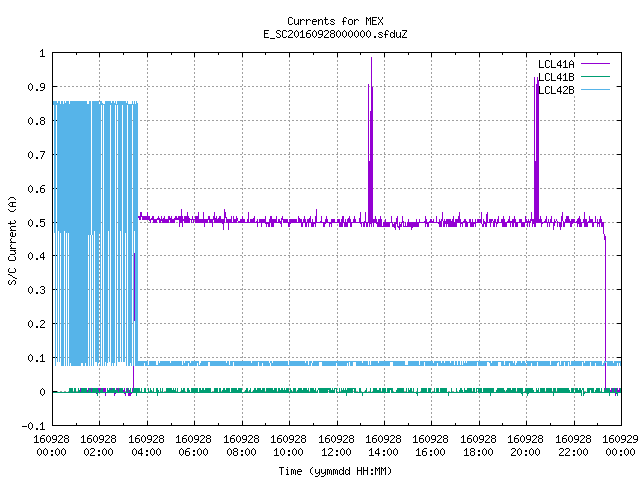Click the x-axis label '160928 20:00'
The width and height of the screenshot is (640, 480).
coord(526,446)
